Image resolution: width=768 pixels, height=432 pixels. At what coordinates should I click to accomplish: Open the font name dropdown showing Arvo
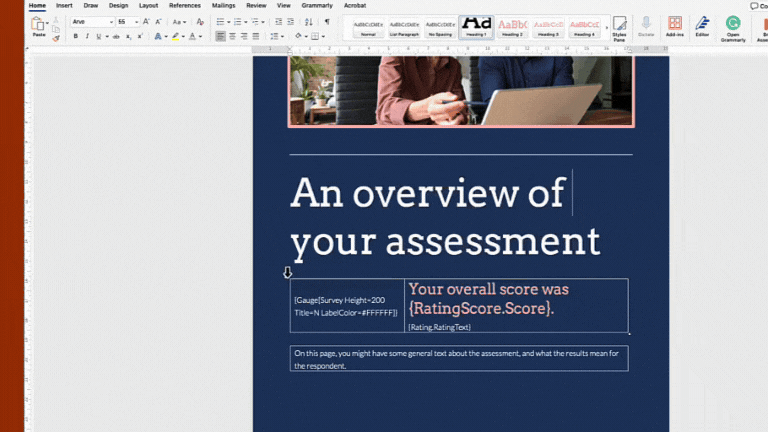[x=90, y=21]
